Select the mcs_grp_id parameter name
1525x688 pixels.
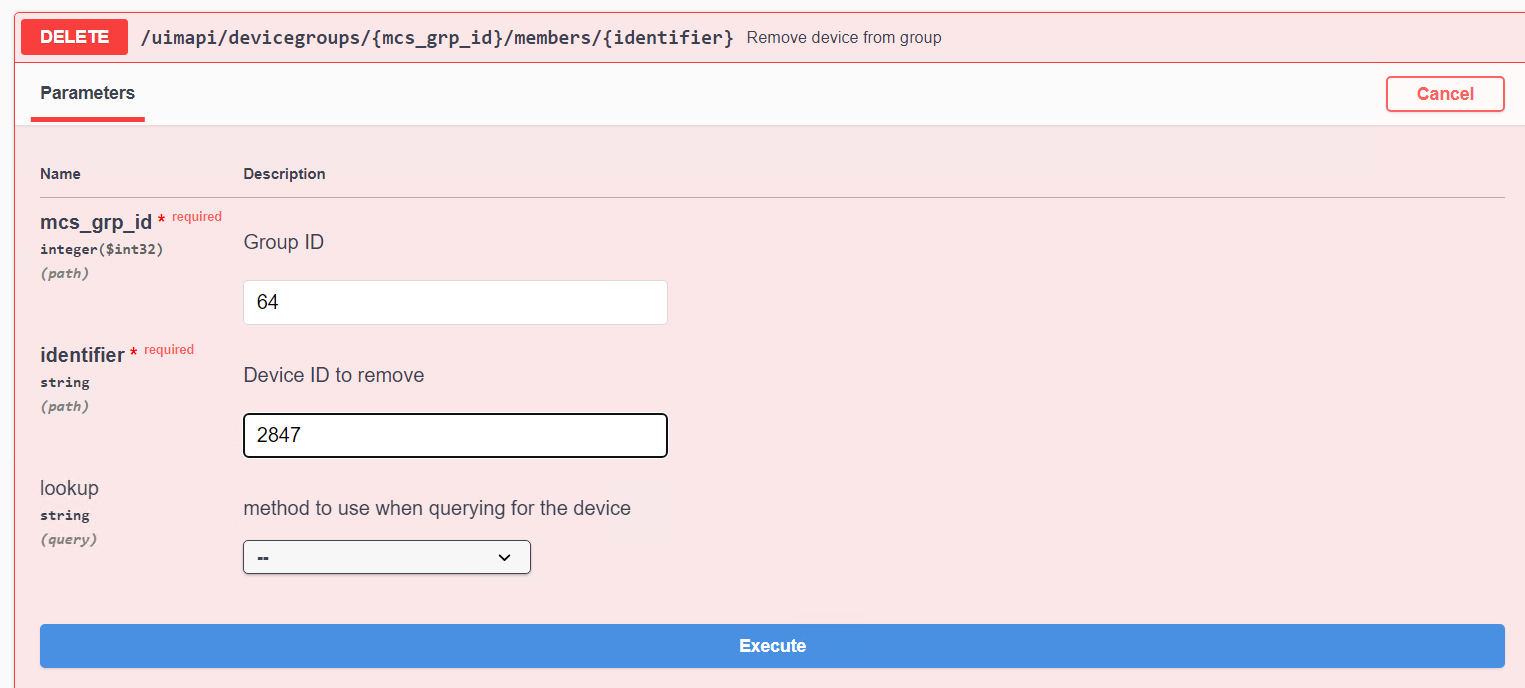[x=96, y=222]
